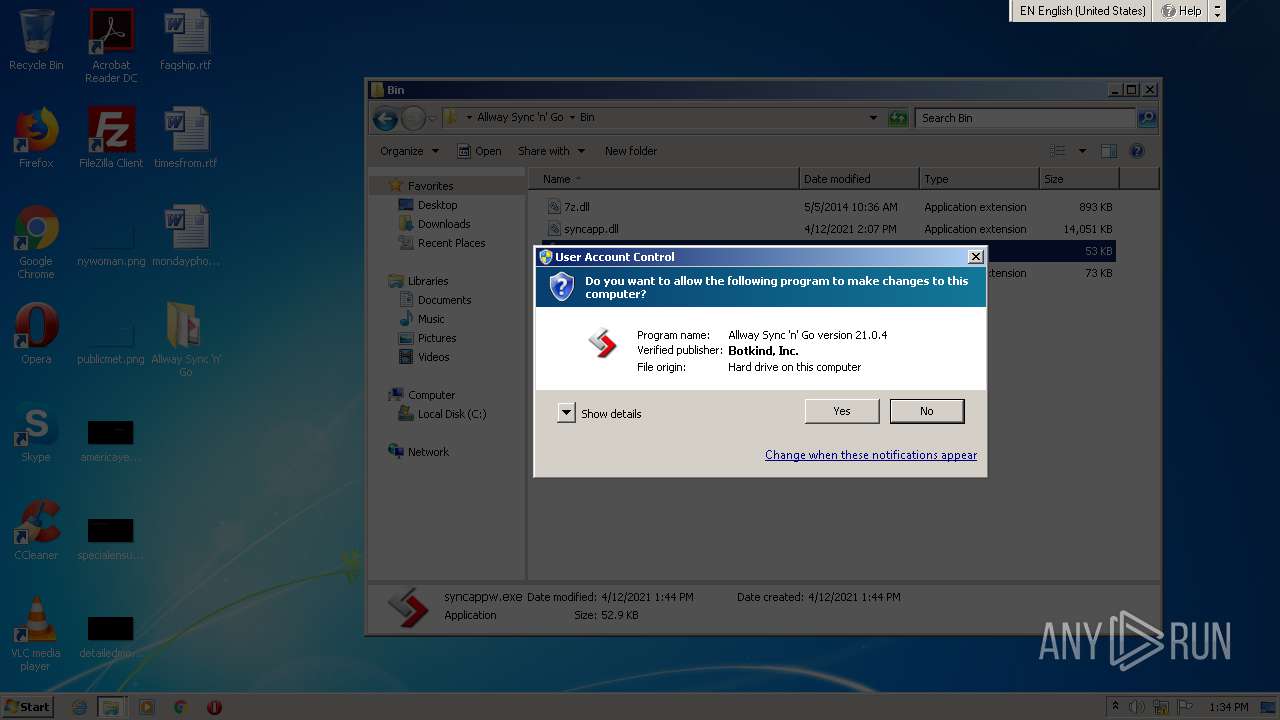Open timesfrom.rtf desktop file
1280x720 pixels.
click(186, 138)
